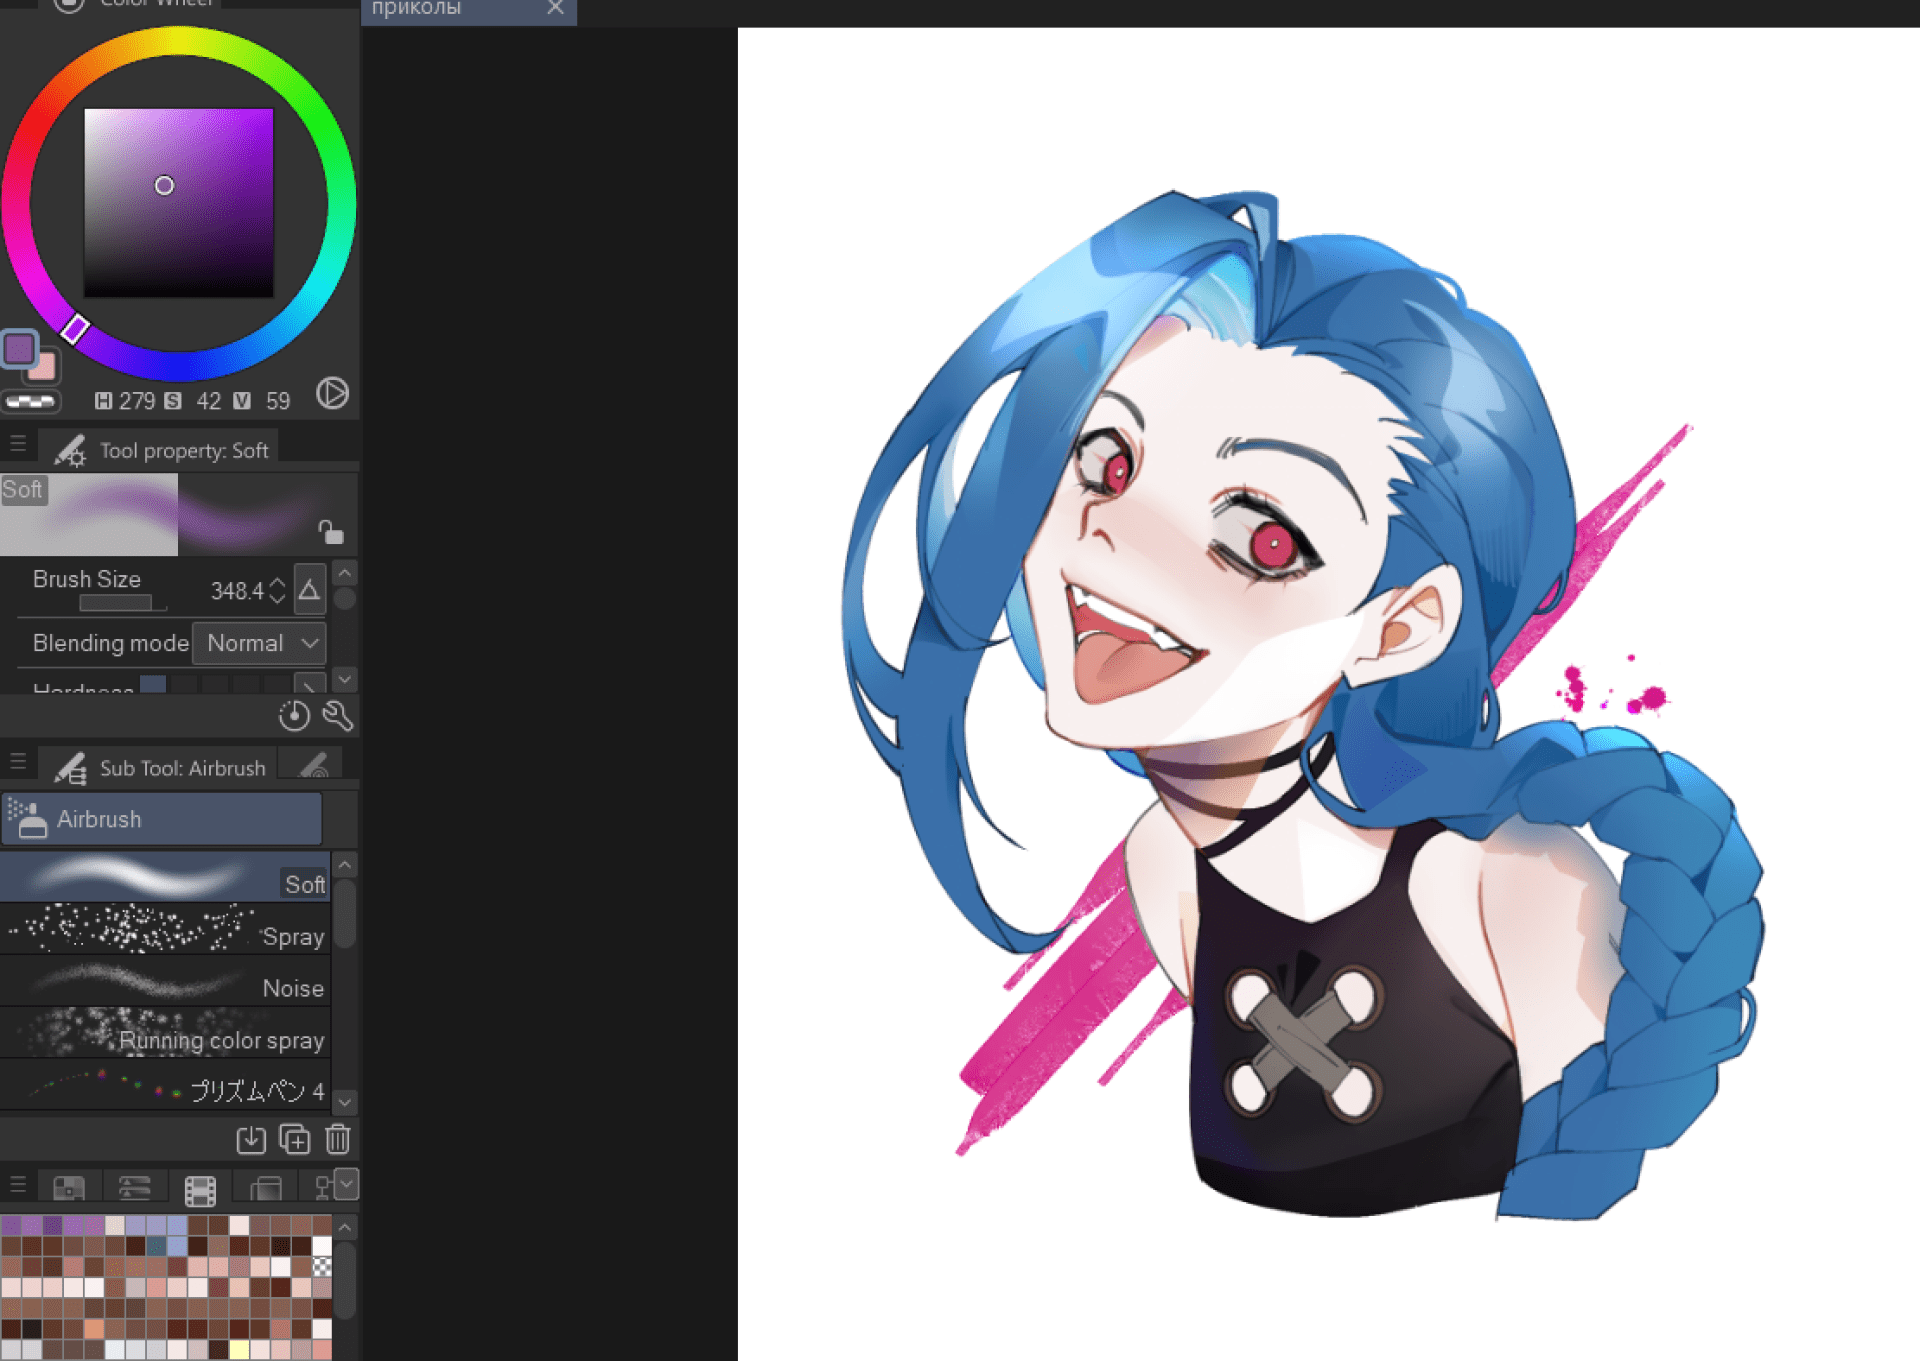Toggle the brush stroke preview lock
1920x1361 pixels.
pyautogui.click(x=330, y=531)
